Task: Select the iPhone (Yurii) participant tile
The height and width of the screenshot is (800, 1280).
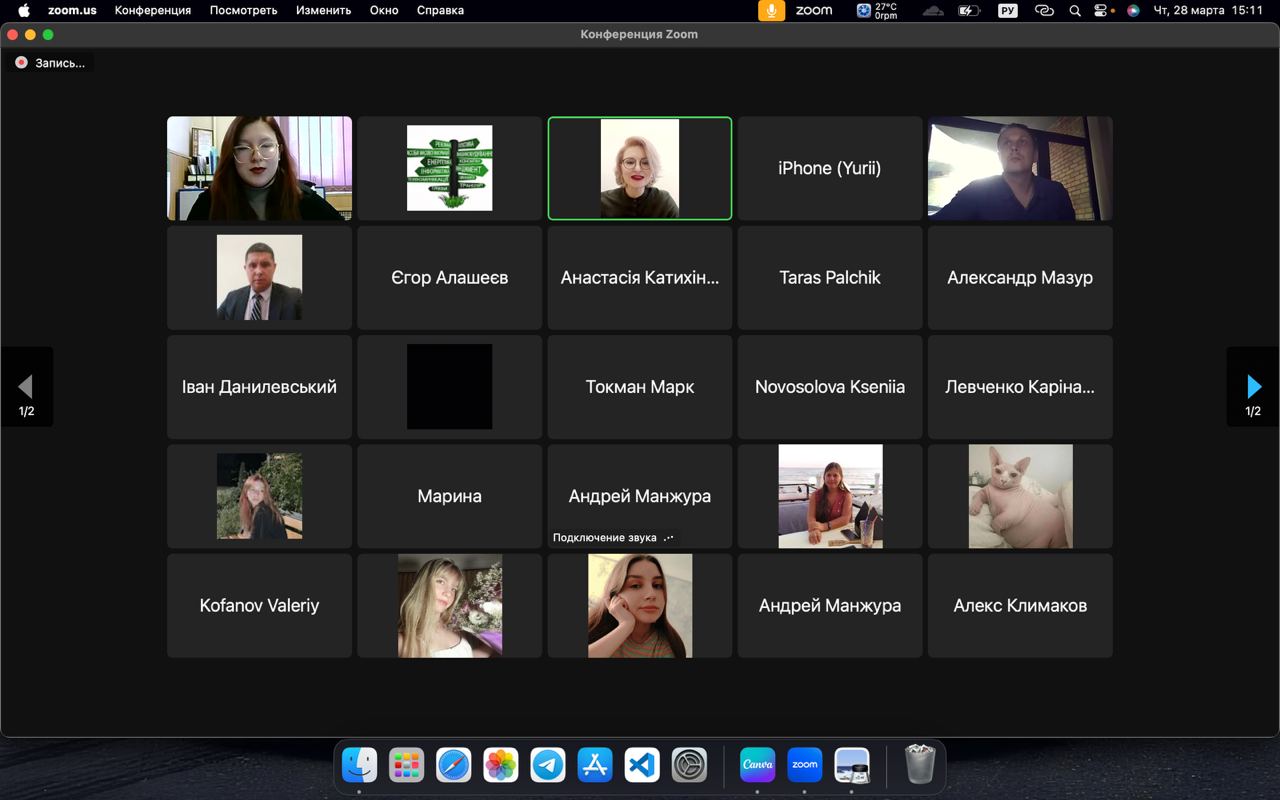Action: (830, 168)
